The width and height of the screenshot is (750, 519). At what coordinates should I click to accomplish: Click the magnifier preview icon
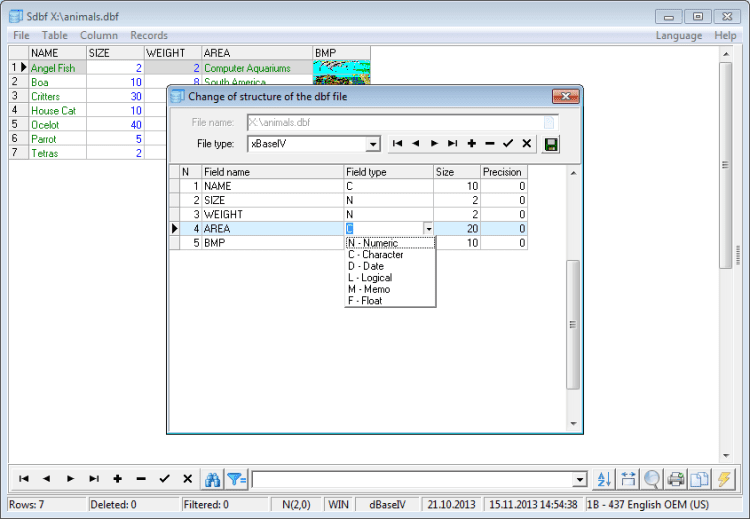pyautogui.click(x=652, y=479)
